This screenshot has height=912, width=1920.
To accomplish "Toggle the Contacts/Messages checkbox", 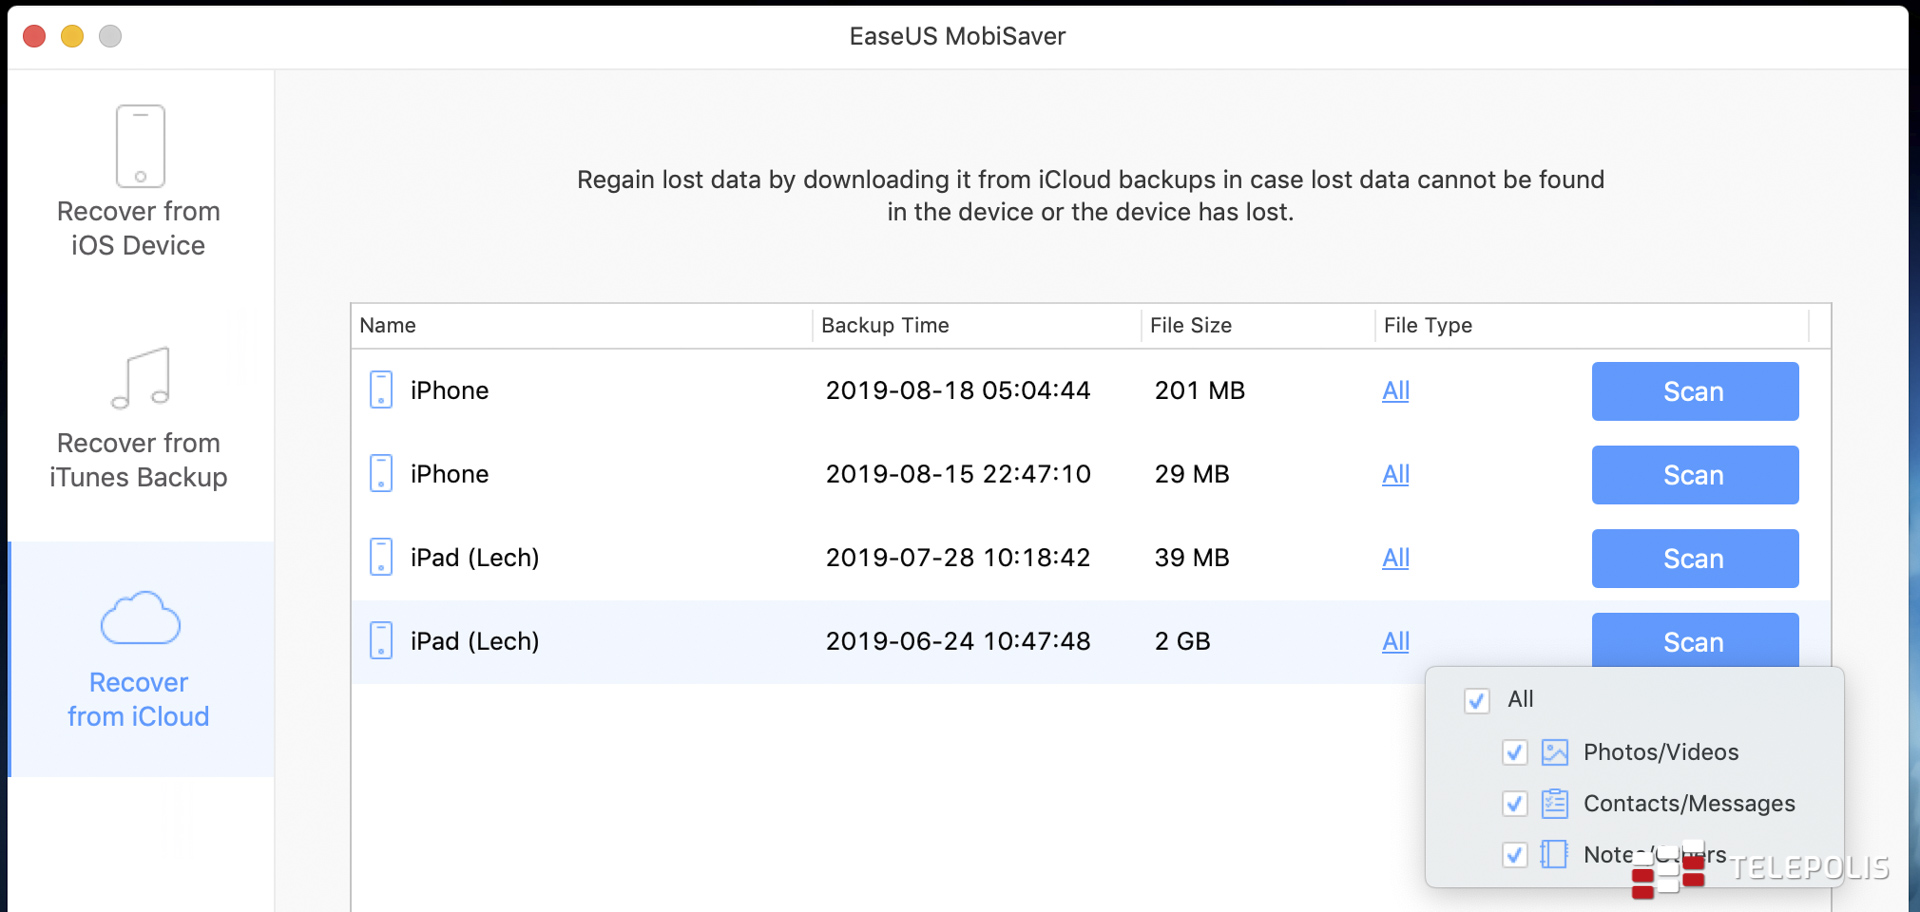I will pyautogui.click(x=1515, y=803).
